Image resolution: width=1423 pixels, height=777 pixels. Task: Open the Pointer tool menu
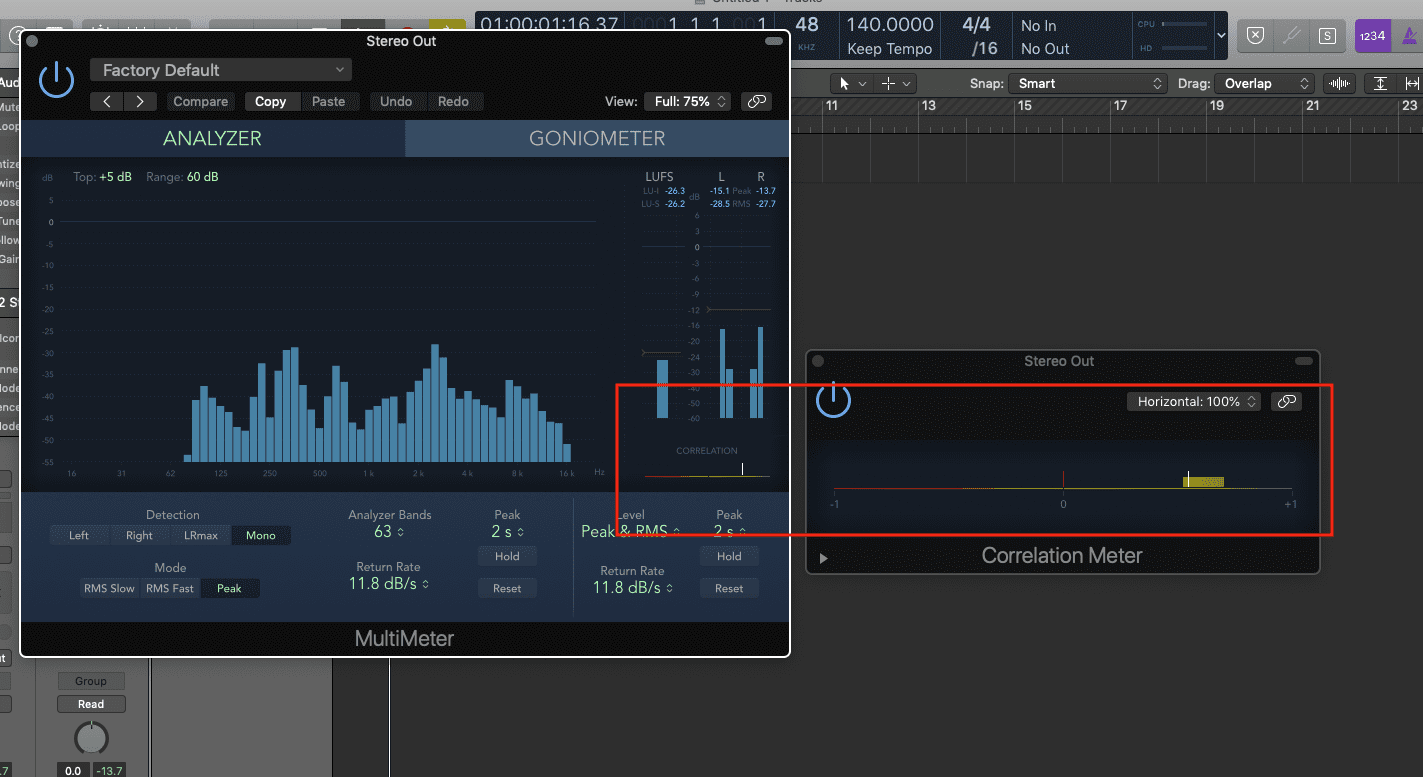(853, 84)
